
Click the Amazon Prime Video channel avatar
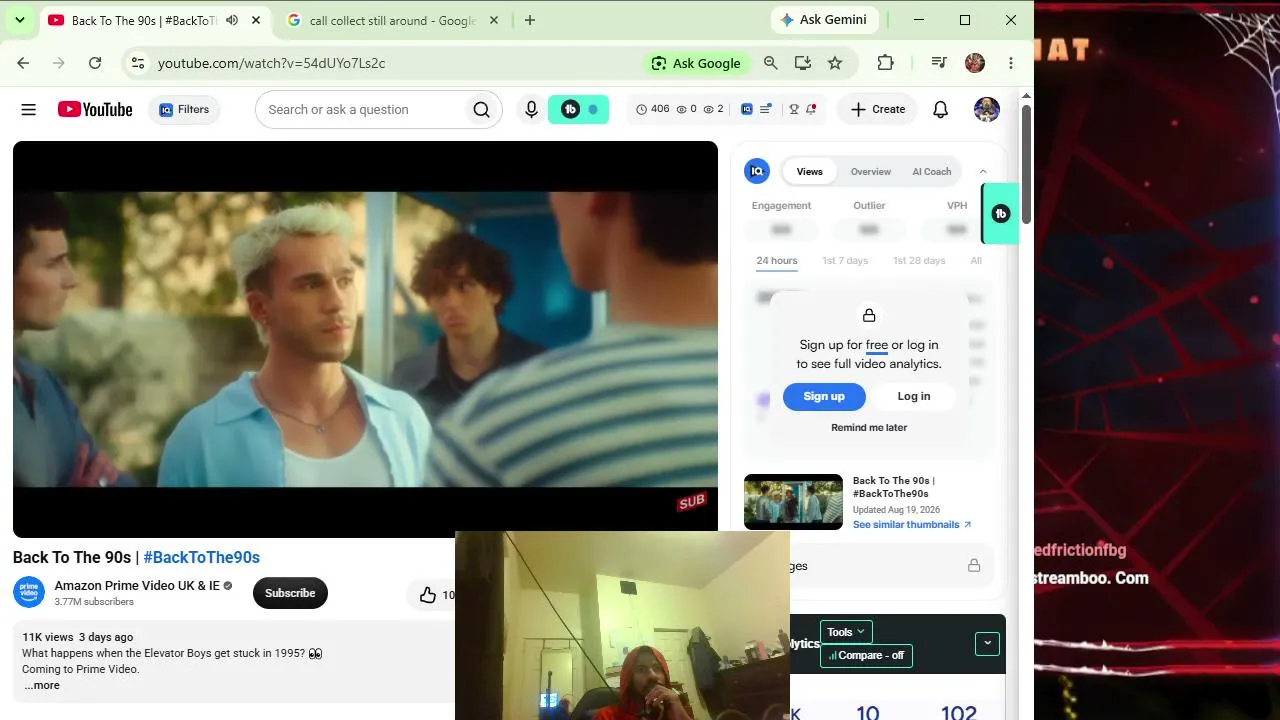[x=29, y=593]
